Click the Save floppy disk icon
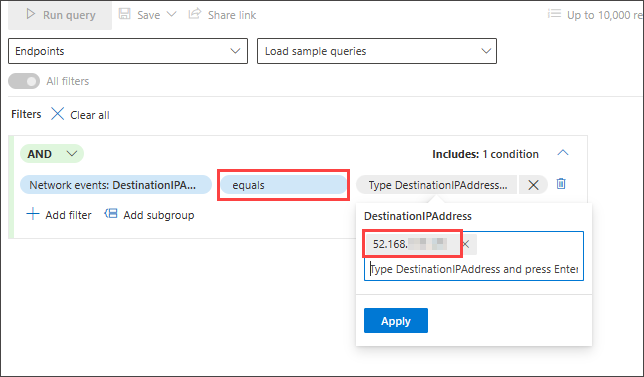Viewport: 644px width, 377px height. (124, 14)
